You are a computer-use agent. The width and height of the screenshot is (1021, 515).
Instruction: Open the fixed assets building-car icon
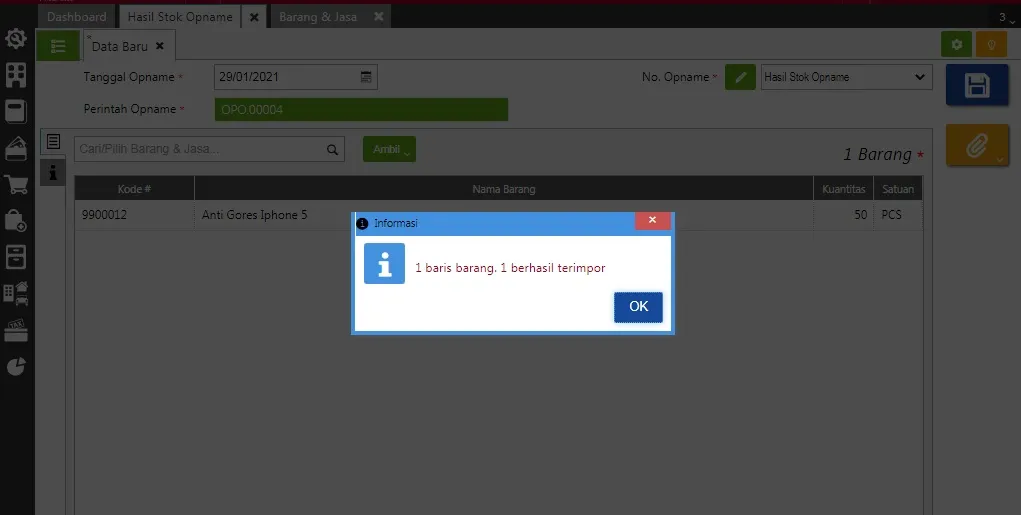pyautogui.click(x=16, y=294)
